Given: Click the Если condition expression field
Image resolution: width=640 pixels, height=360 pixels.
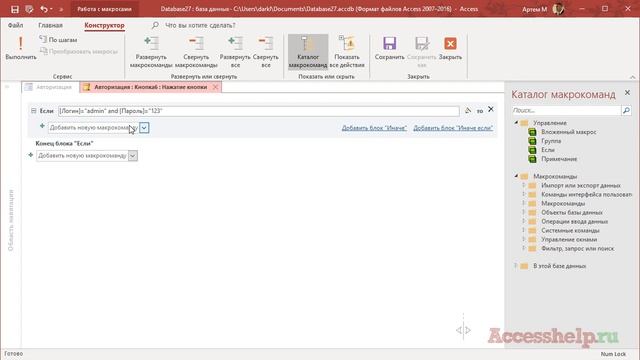Looking at the screenshot, I should [258, 111].
